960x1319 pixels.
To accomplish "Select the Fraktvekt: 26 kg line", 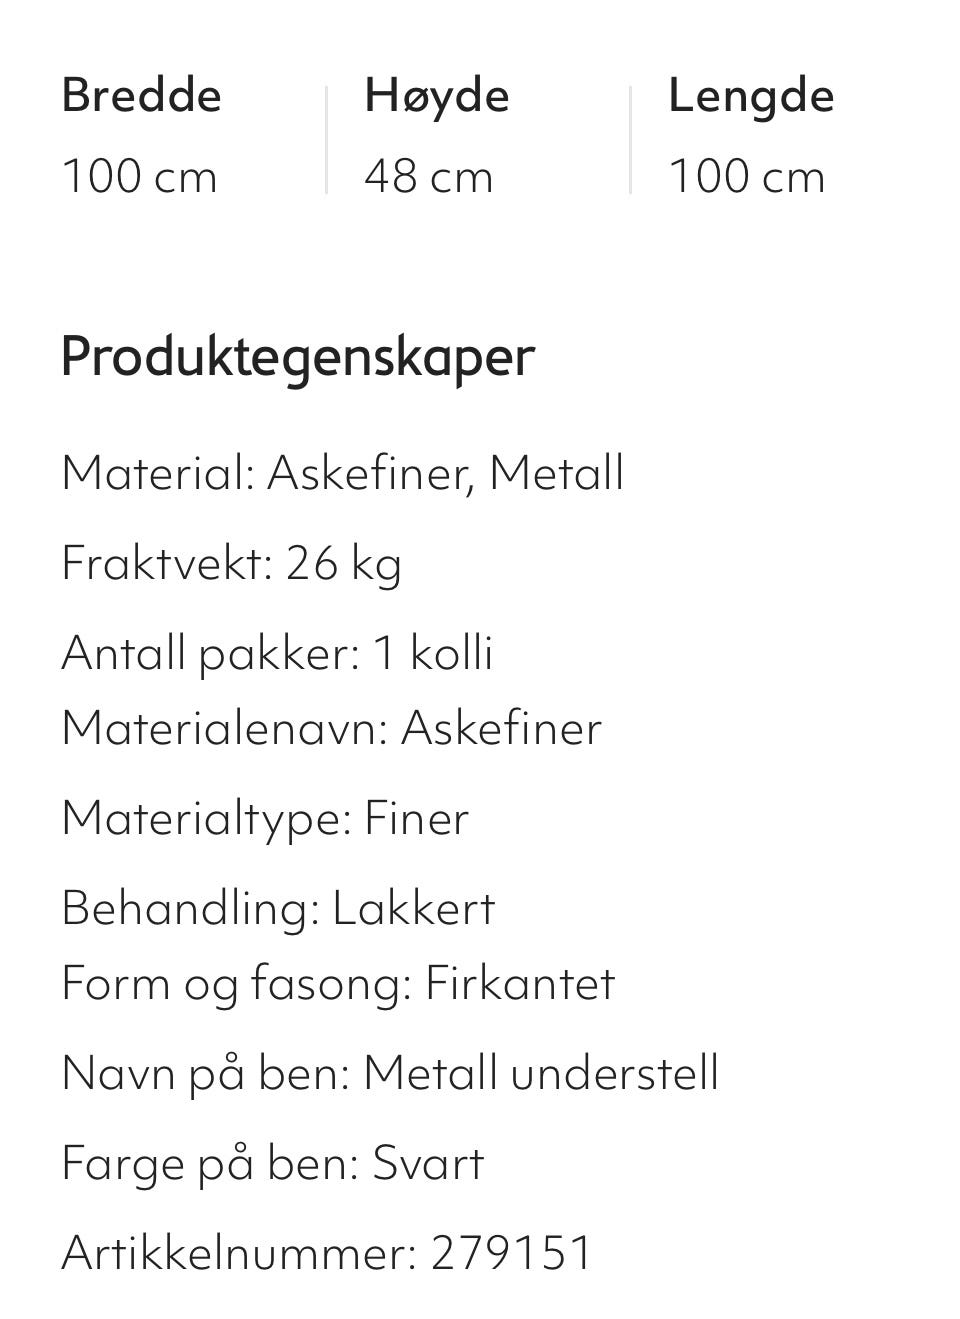I will tap(232, 564).
